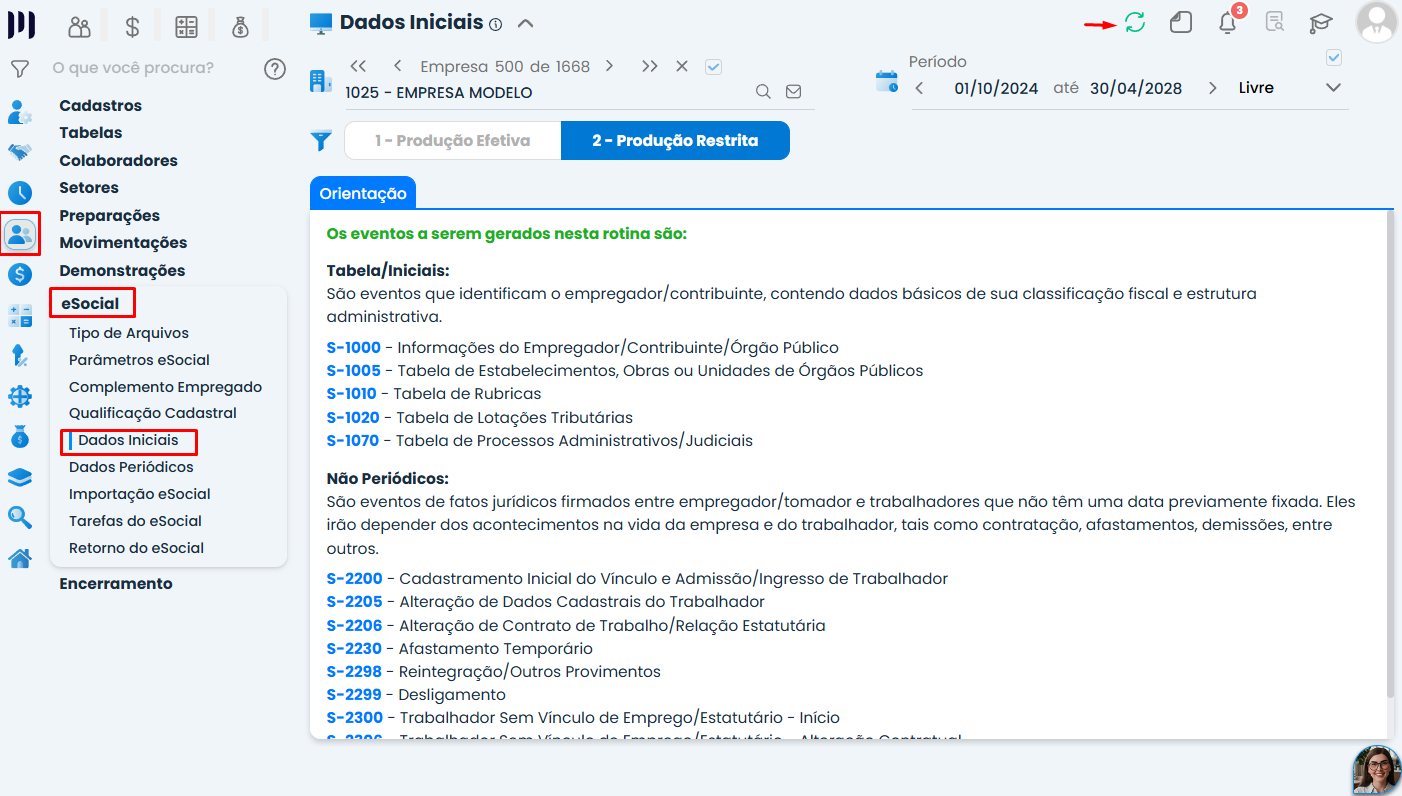This screenshot has height=796, width=1402.
Task: Open the clock icon in left sidebar
Action: point(19,193)
